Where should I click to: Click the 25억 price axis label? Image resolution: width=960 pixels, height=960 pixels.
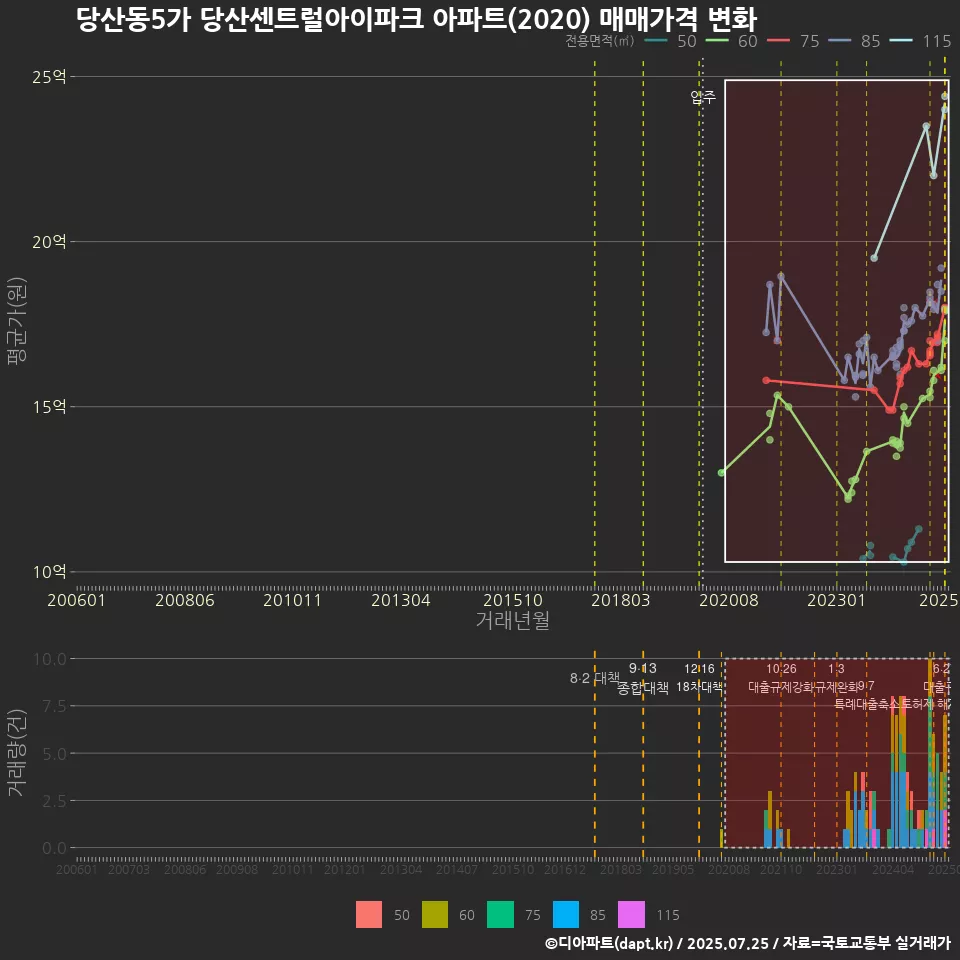49,77
